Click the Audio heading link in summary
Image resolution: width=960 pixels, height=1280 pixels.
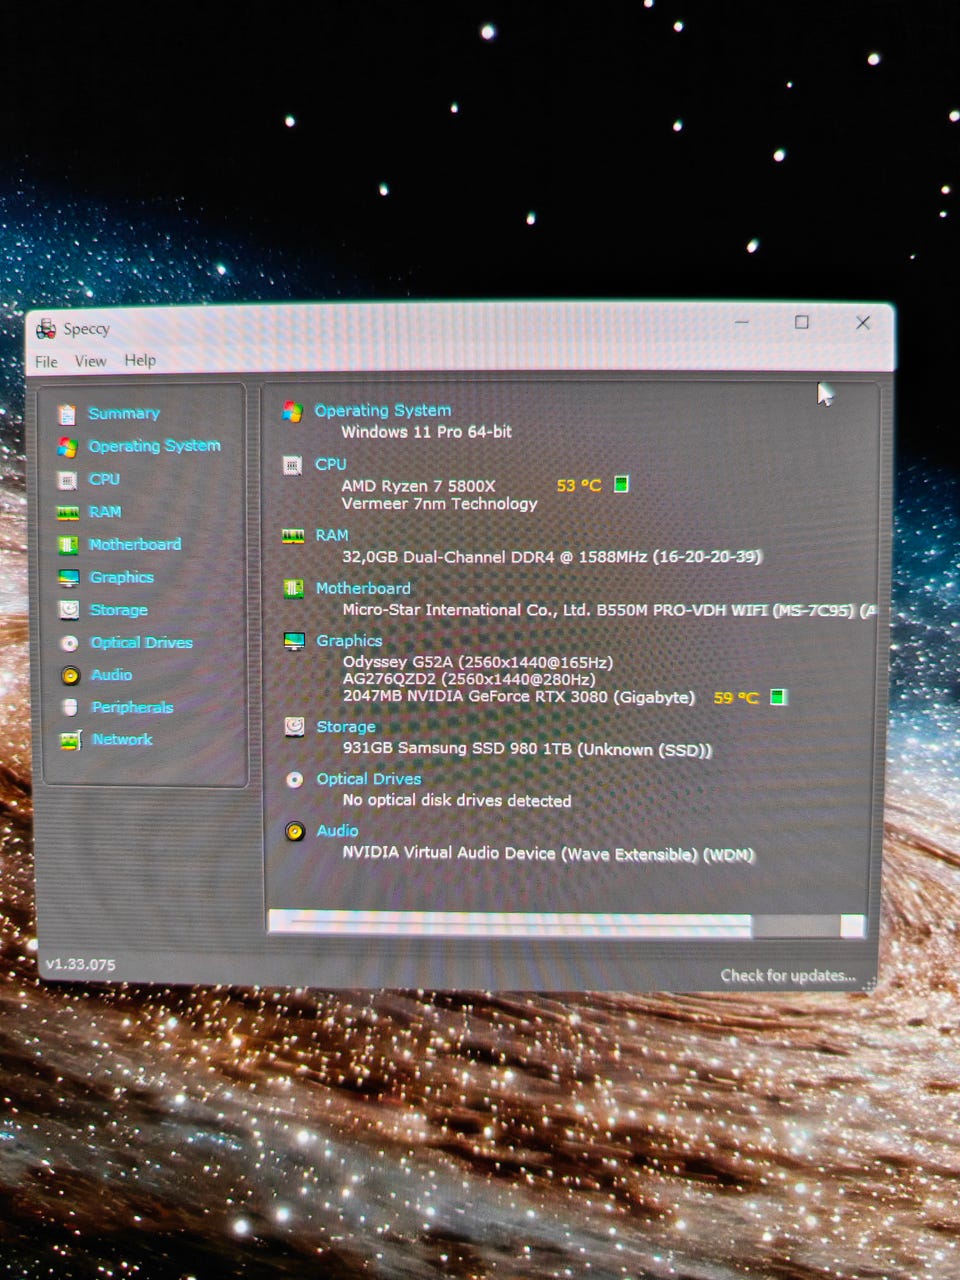coord(337,830)
